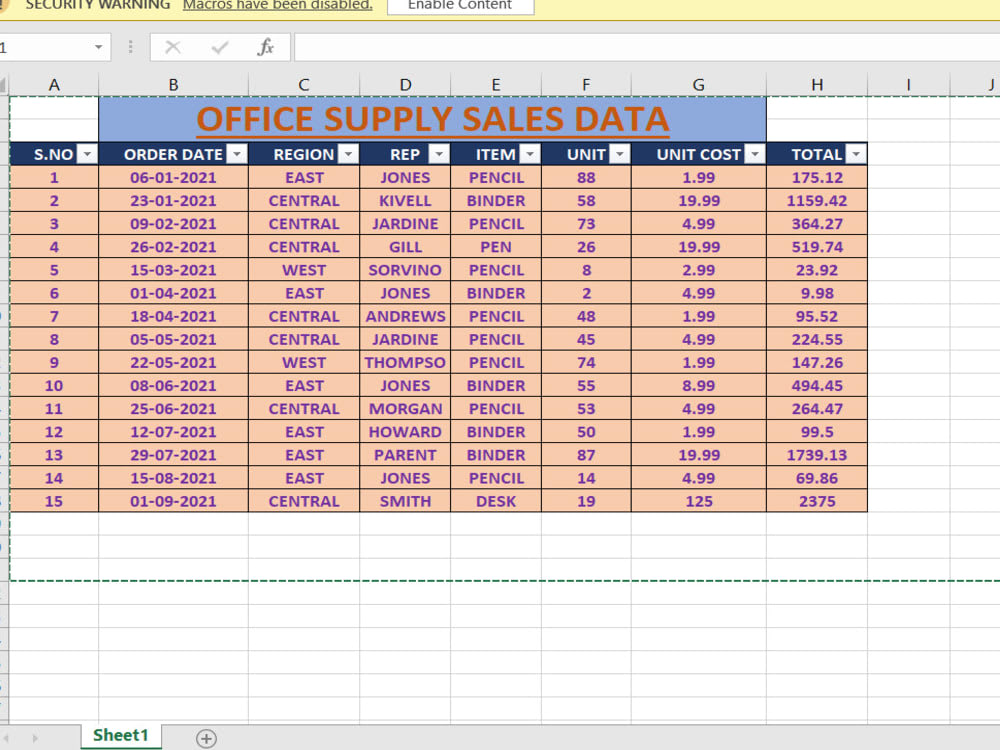Open the REGION filter dropdown
Viewport: 1000px width, 750px height.
(x=348, y=154)
